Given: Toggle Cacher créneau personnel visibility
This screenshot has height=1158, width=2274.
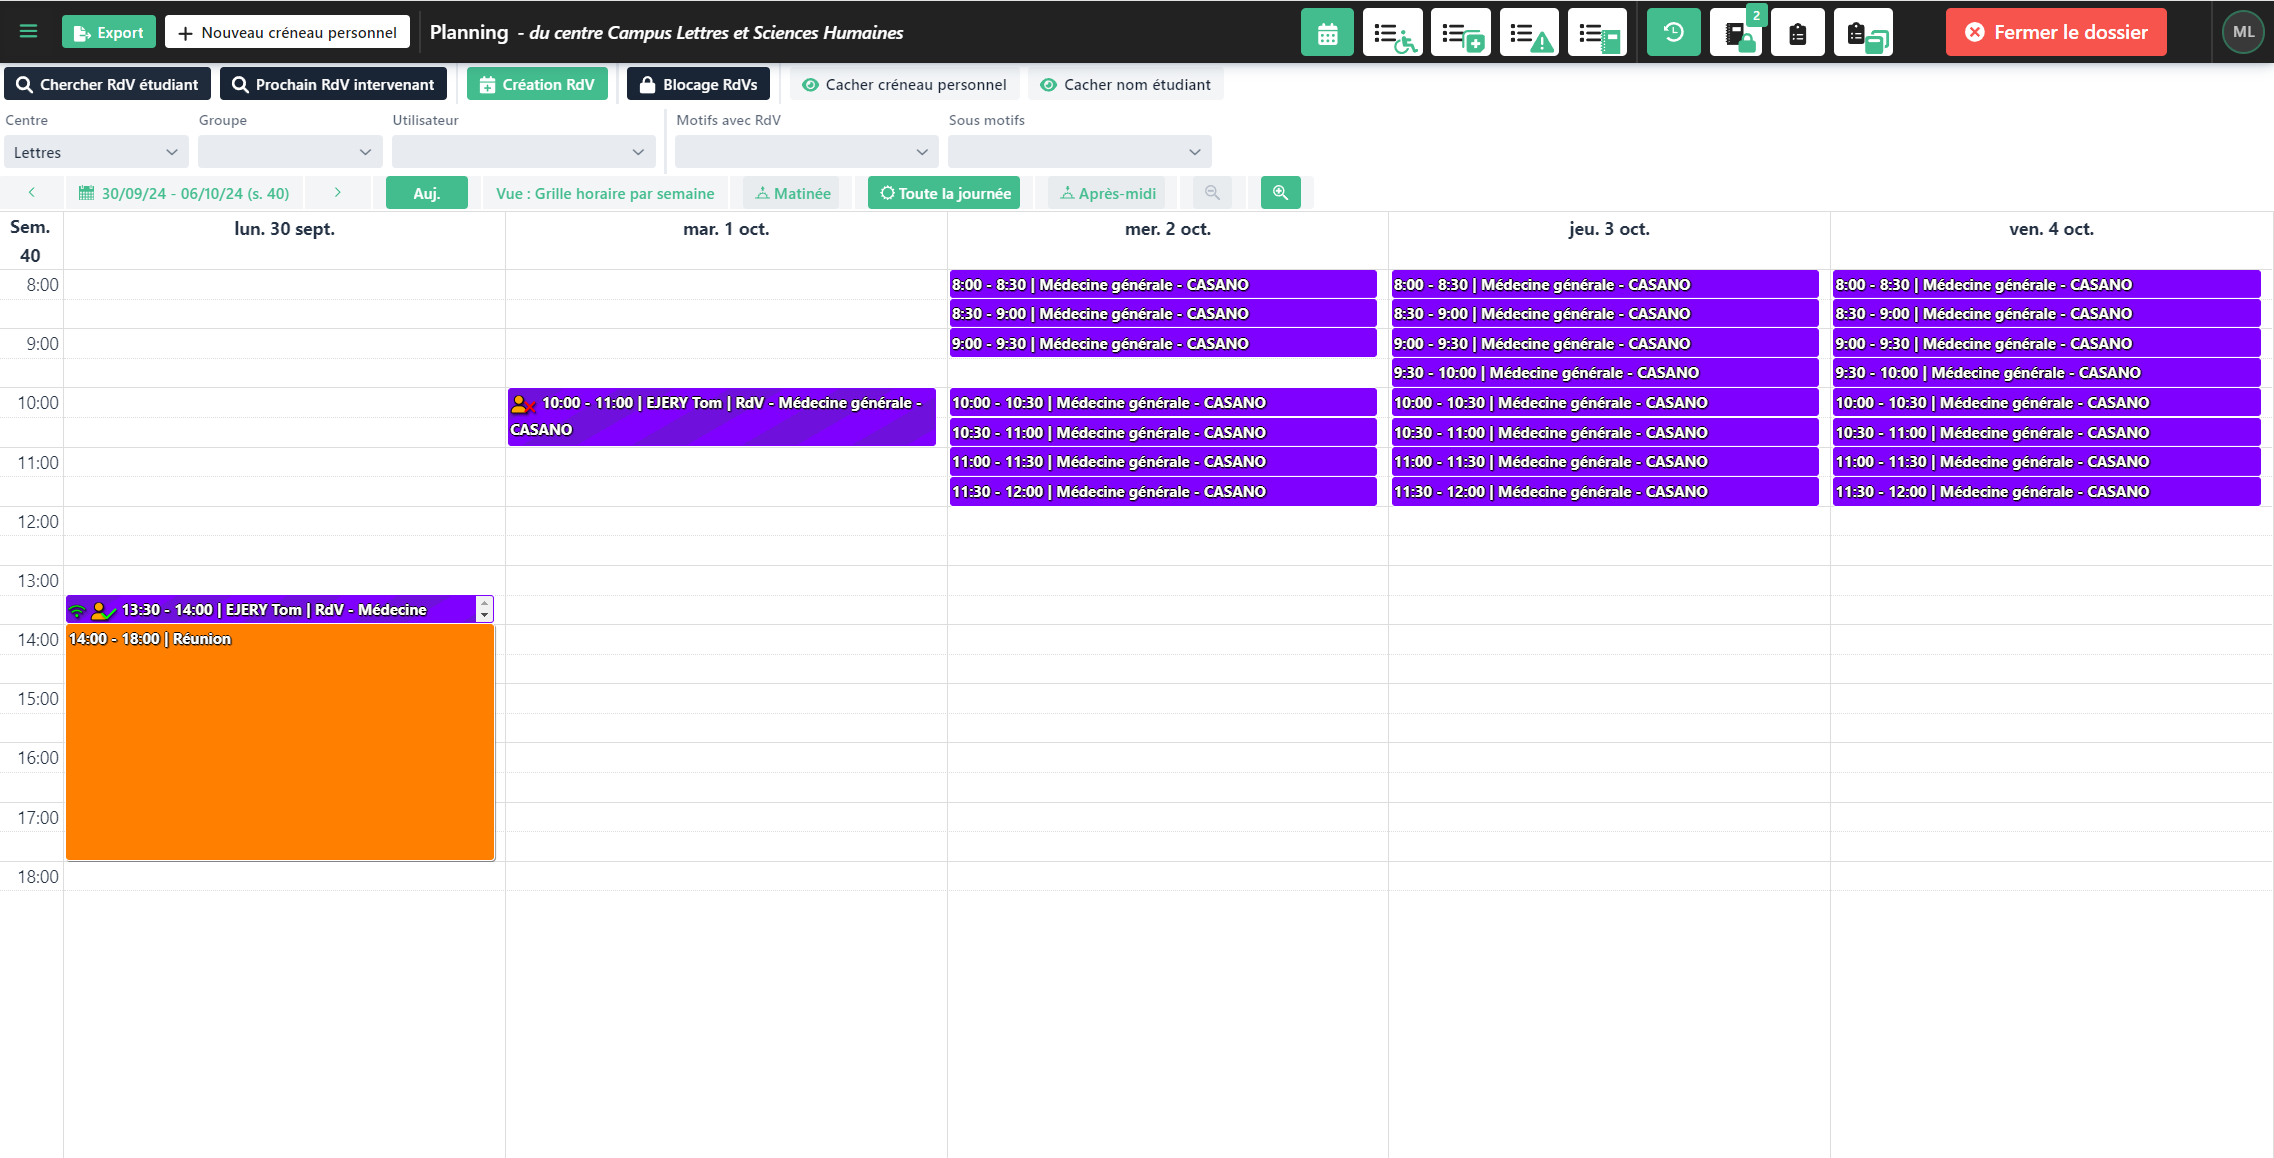Looking at the screenshot, I should (904, 85).
